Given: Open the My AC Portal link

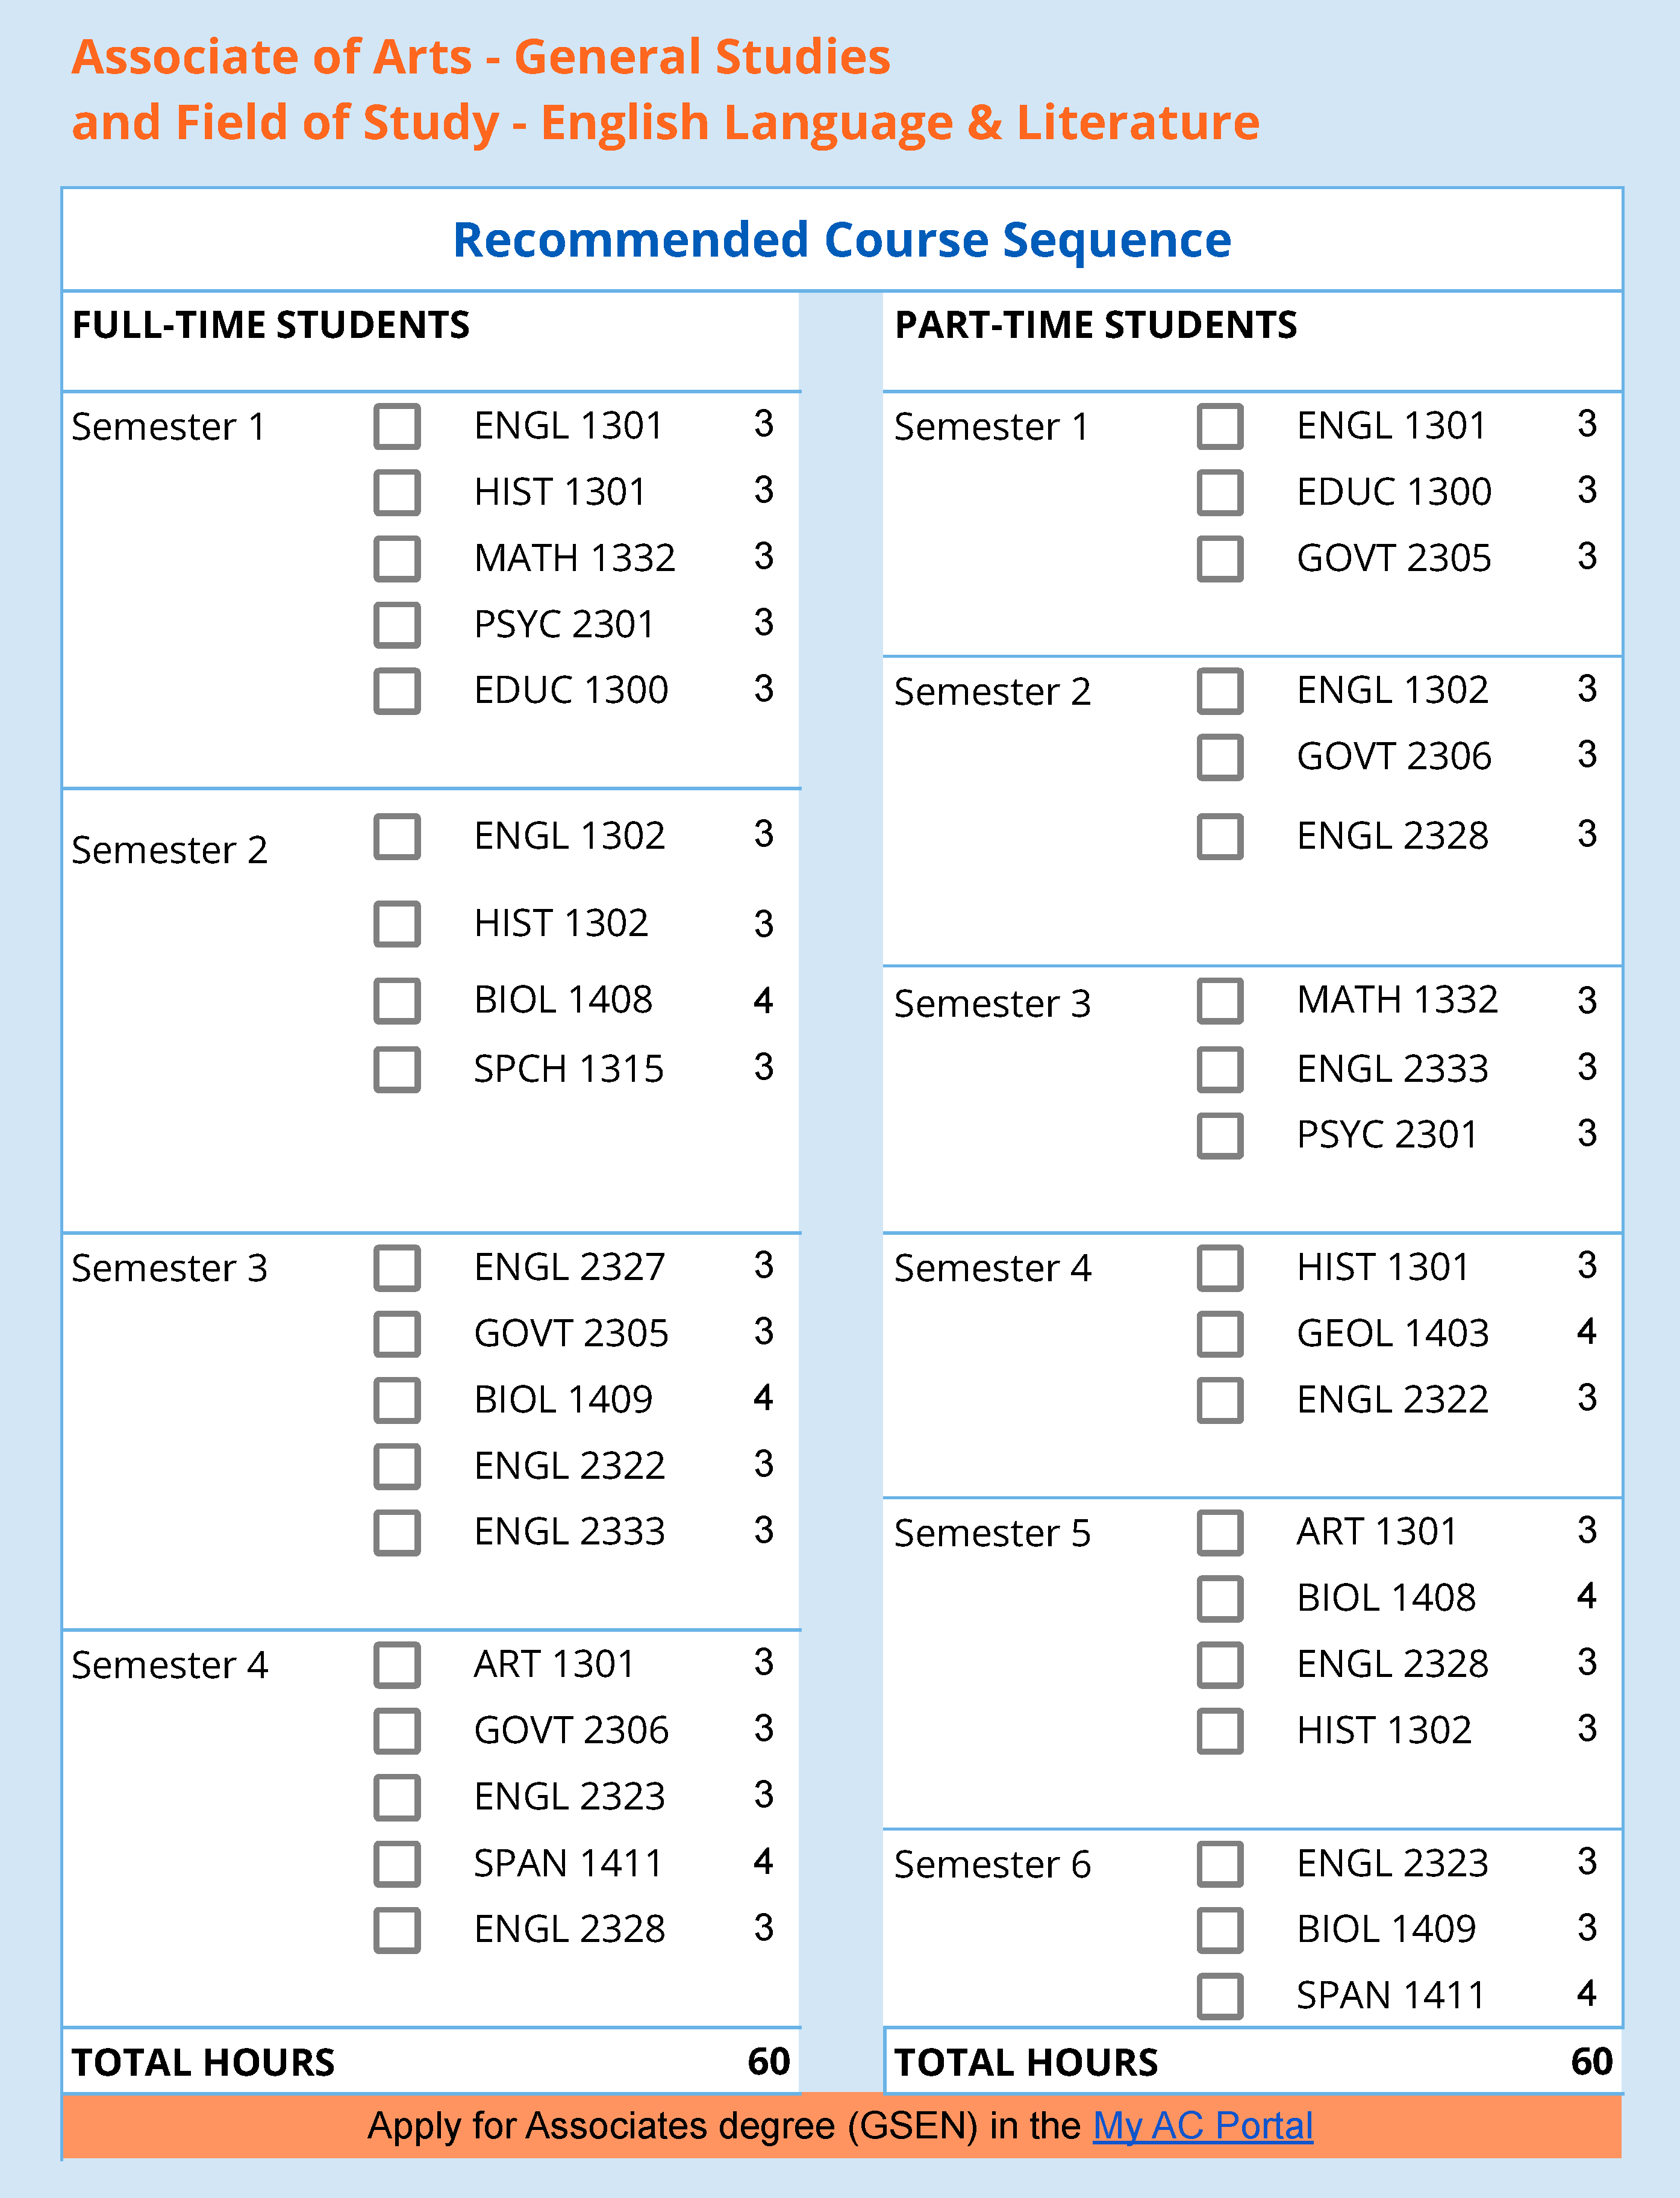Looking at the screenshot, I should pyautogui.click(x=1202, y=2125).
